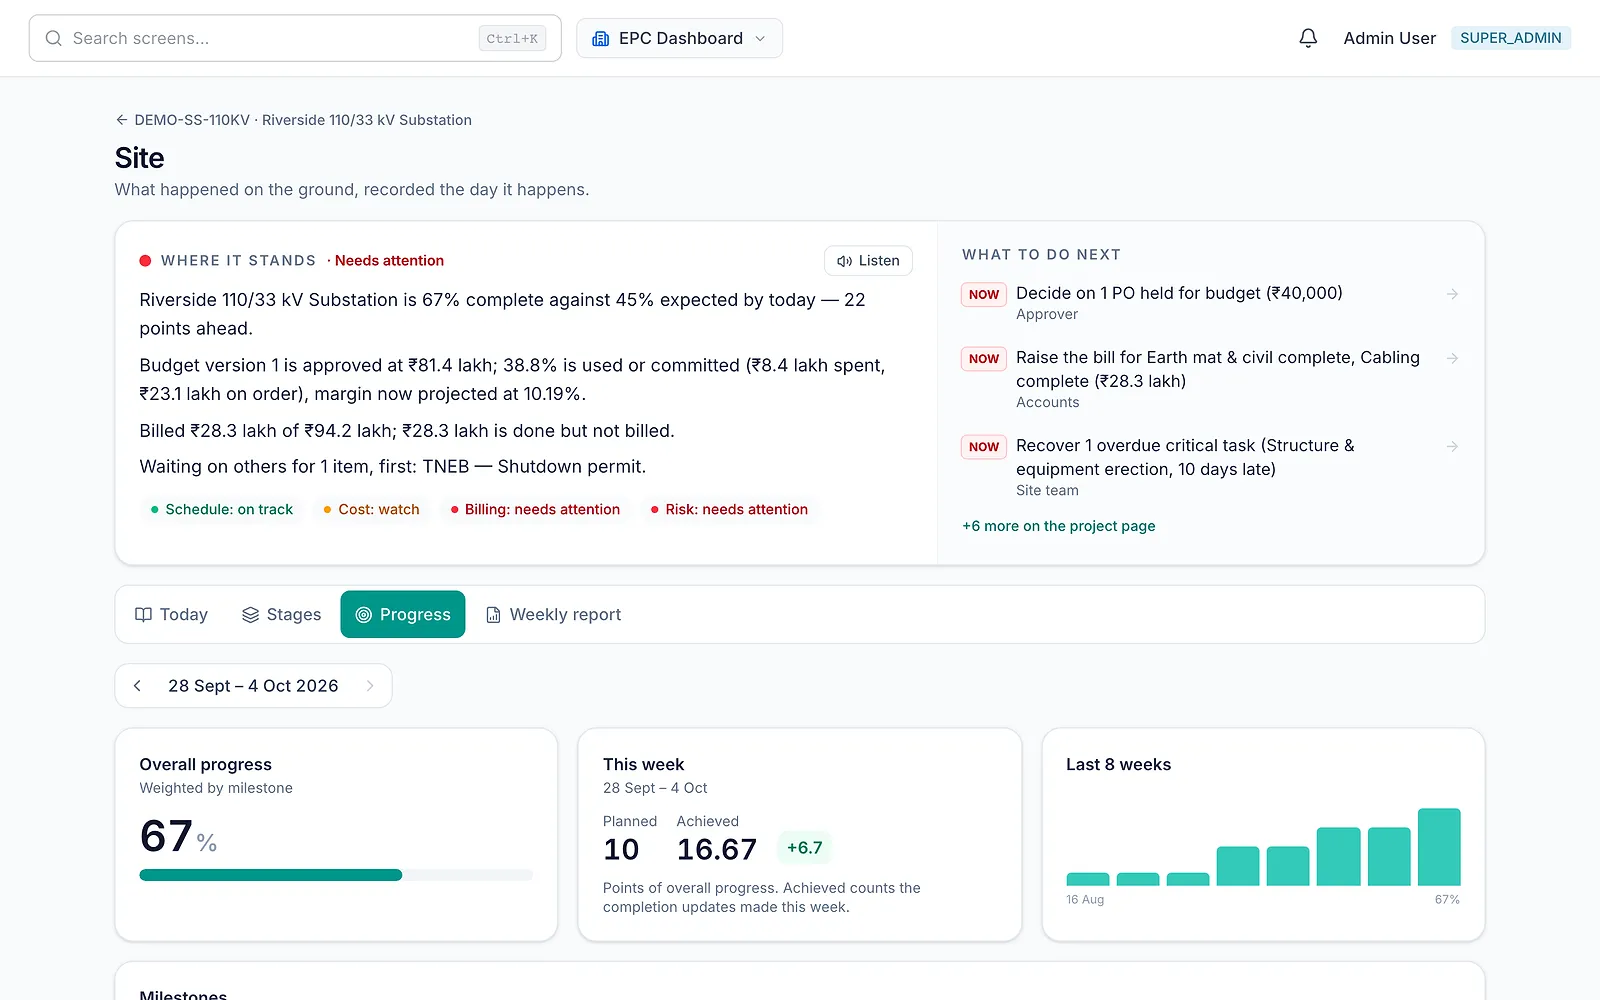The image size is (1600, 1000).
Task: Switch to the Stages tab
Action: [x=281, y=614]
